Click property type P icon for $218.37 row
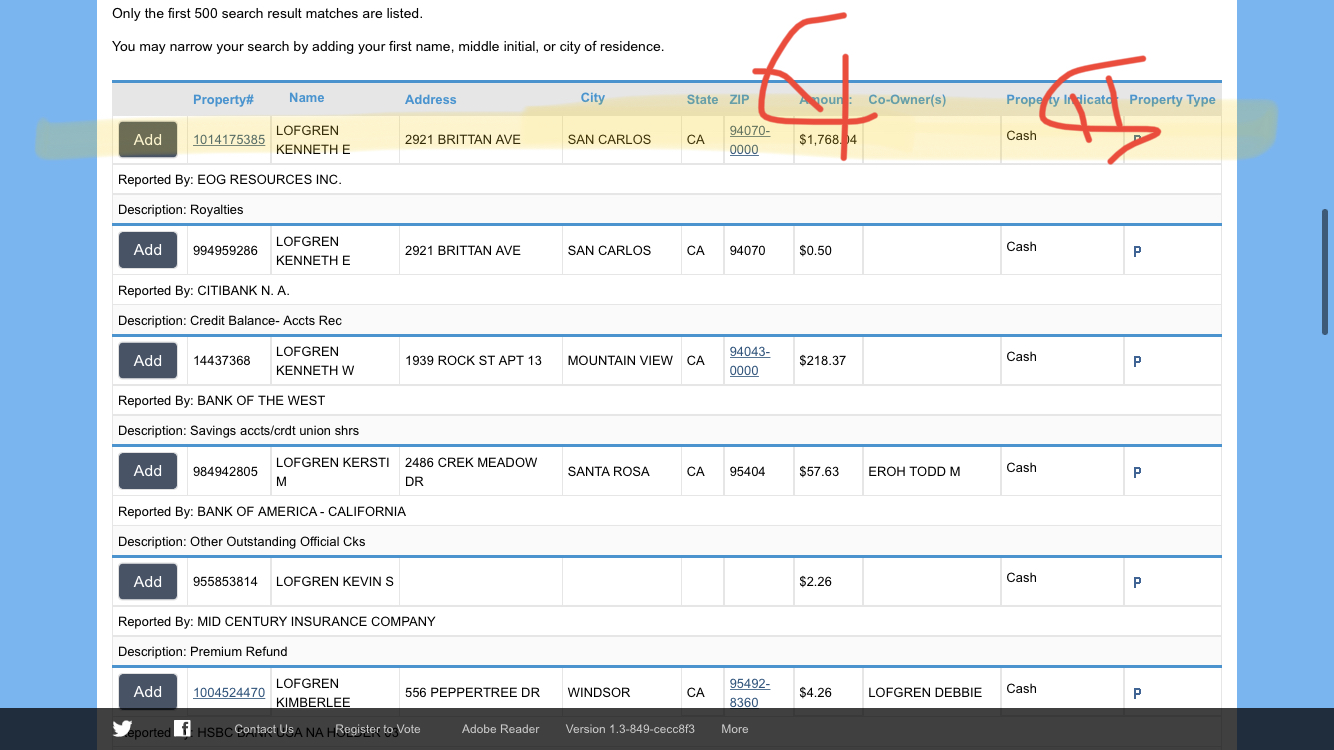1334x750 pixels. [x=1137, y=361]
